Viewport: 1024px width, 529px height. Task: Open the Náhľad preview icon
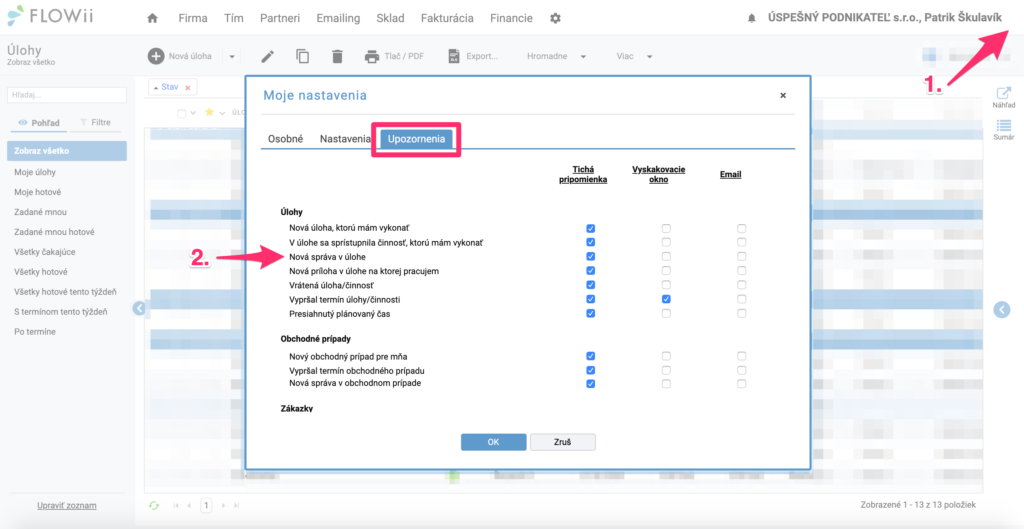(1003, 94)
